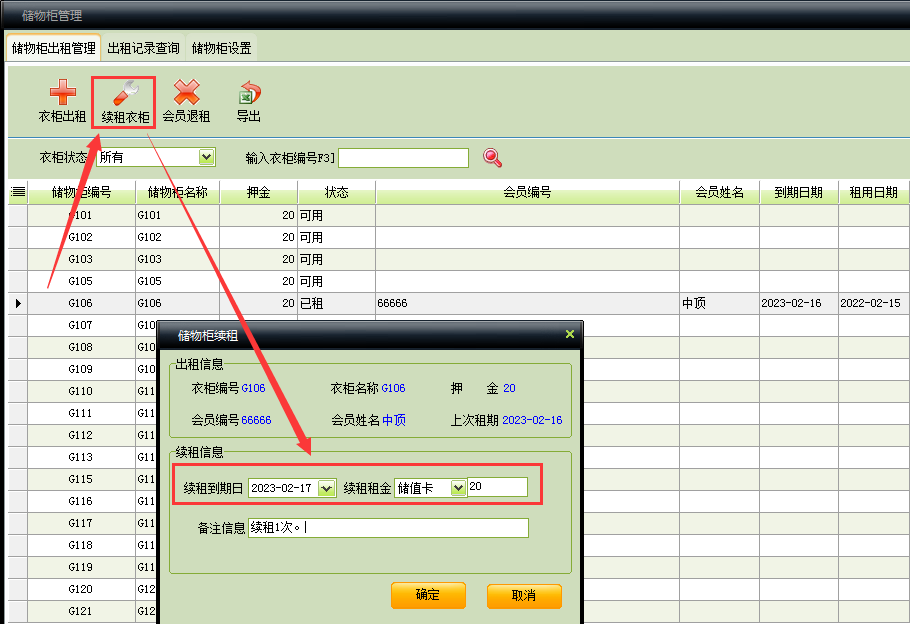Click the 取消 button
This screenshot has width=910, height=624.
click(x=524, y=596)
